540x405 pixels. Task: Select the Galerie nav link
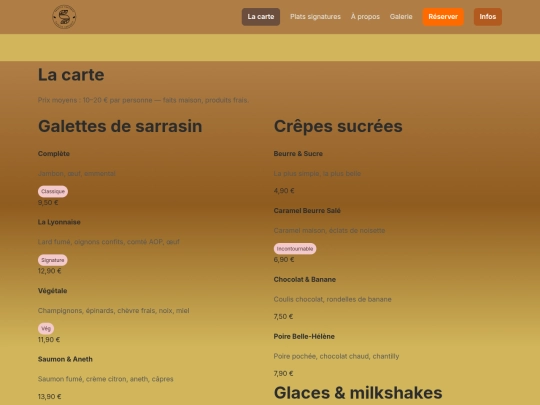(x=401, y=17)
